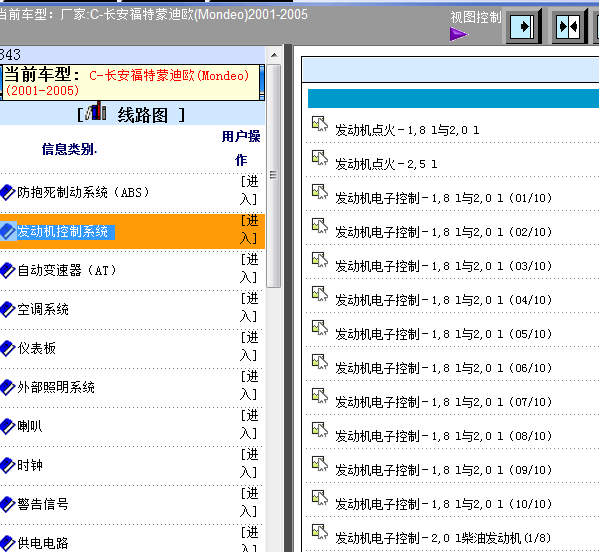Click the purple arrow under 视图控制

click(x=459, y=34)
